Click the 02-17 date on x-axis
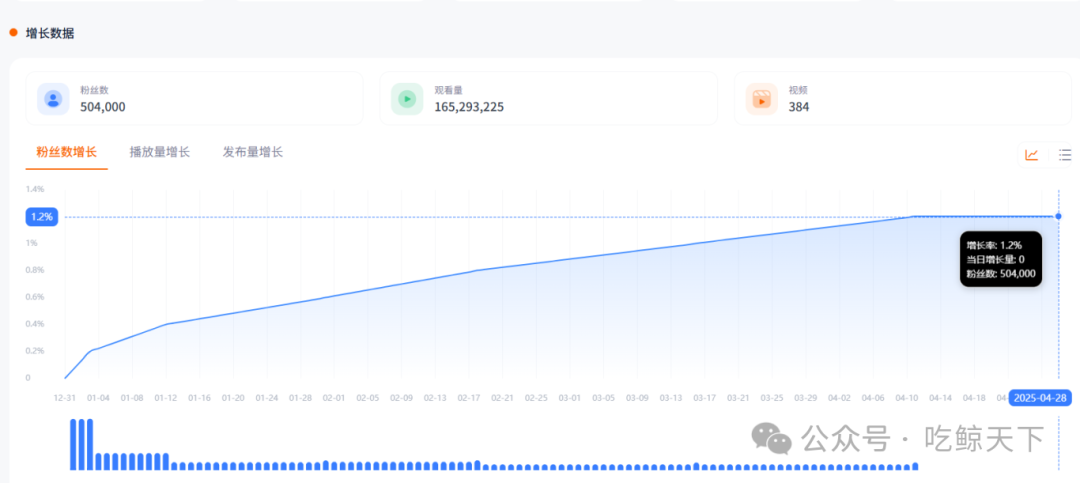The height and width of the screenshot is (483, 1080). (x=469, y=397)
